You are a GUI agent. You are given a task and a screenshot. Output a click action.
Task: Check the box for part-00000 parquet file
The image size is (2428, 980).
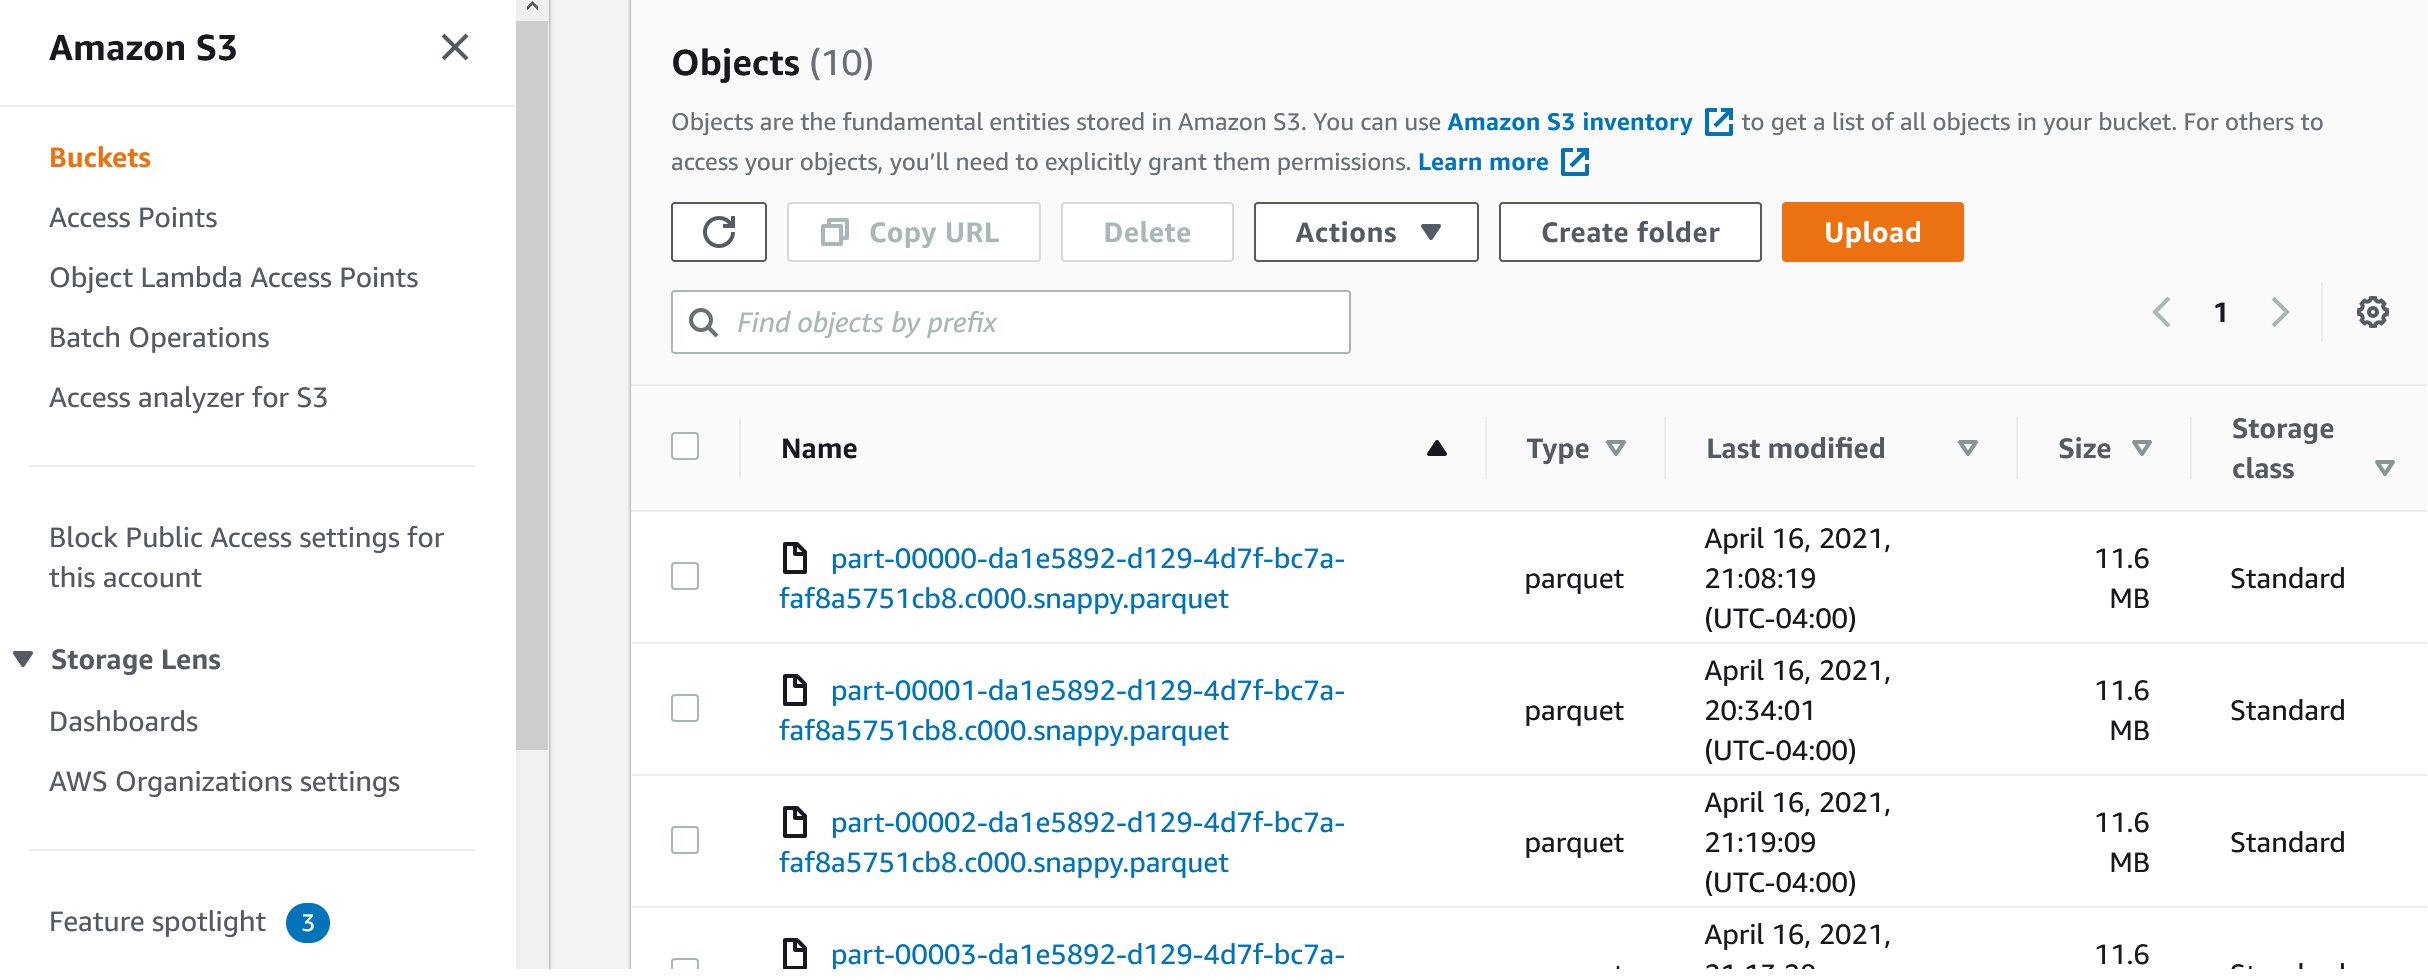[685, 576]
